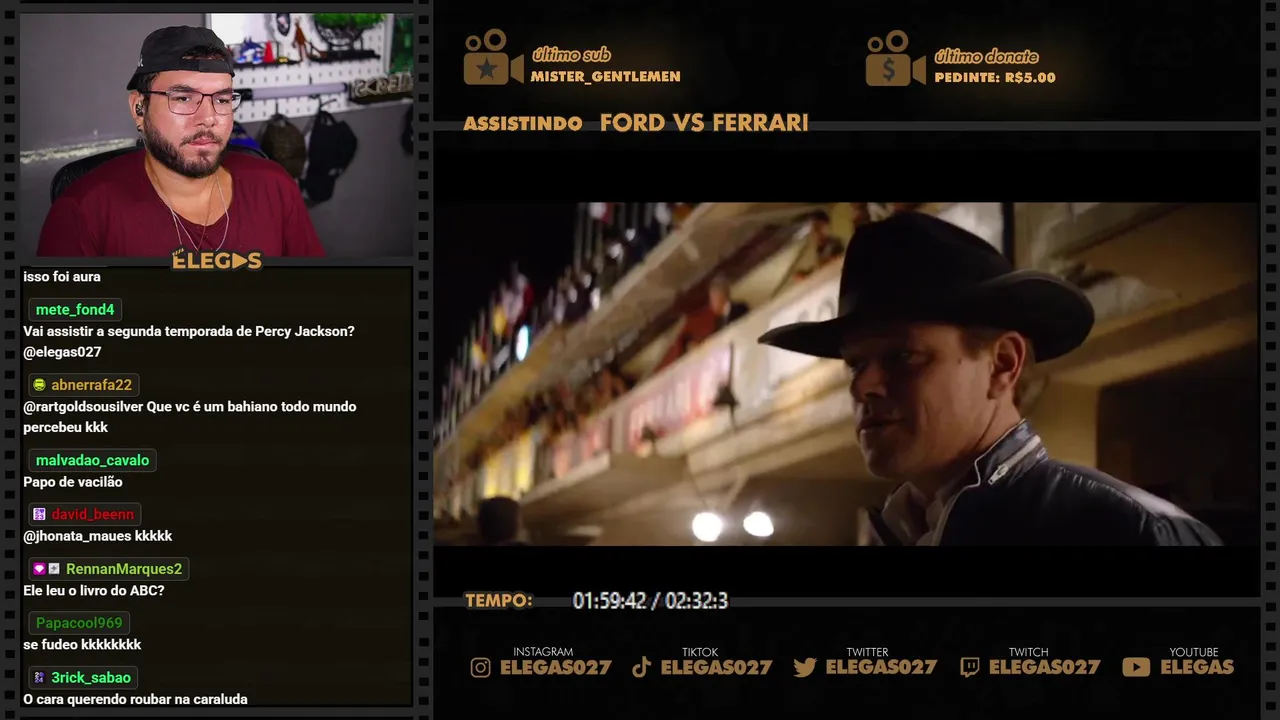
Task: Select david_beenn username in chat
Action: (x=92, y=514)
